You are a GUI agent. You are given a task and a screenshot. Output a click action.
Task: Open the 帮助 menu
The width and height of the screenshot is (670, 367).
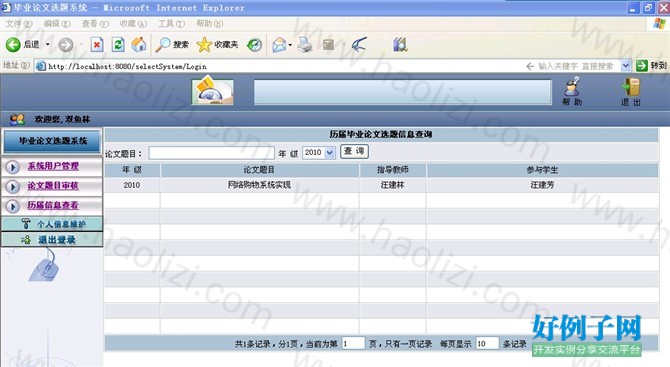tap(209, 24)
